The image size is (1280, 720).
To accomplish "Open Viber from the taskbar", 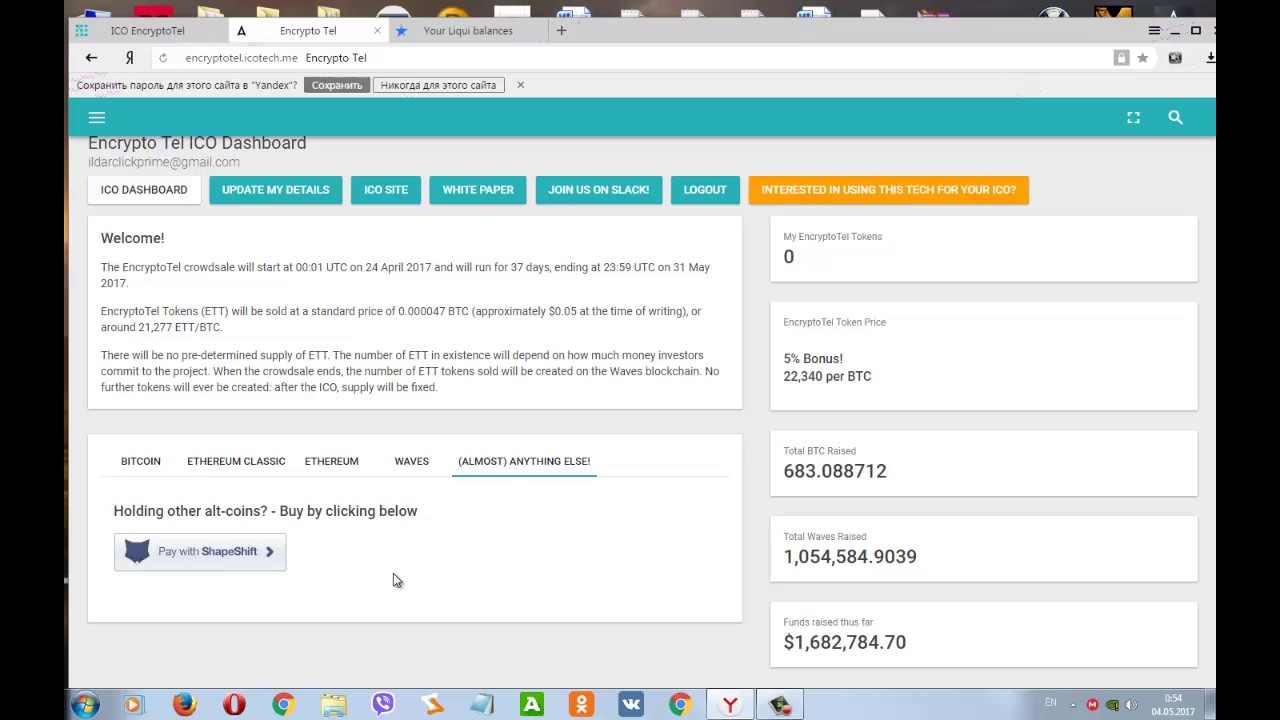I will (x=383, y=705).
